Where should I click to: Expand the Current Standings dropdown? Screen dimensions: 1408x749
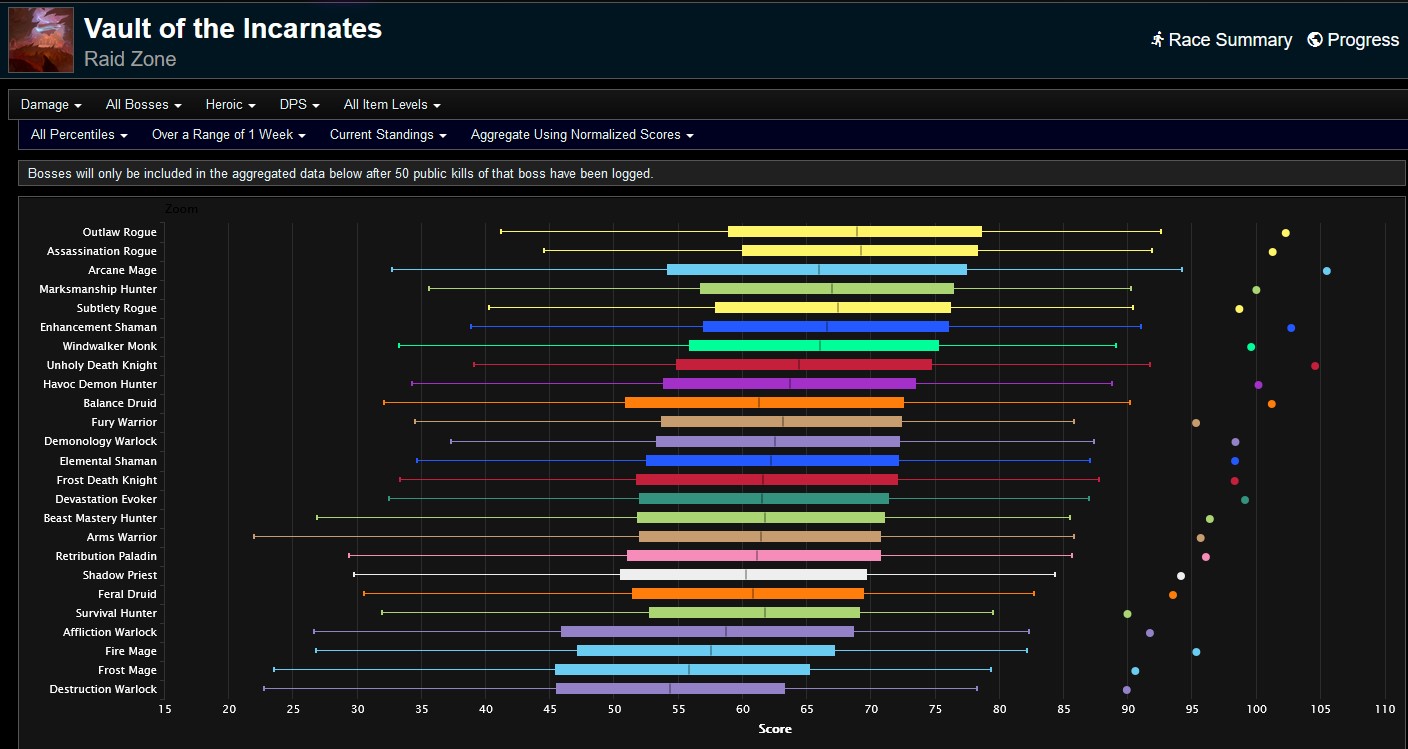(x=388, y=134)
